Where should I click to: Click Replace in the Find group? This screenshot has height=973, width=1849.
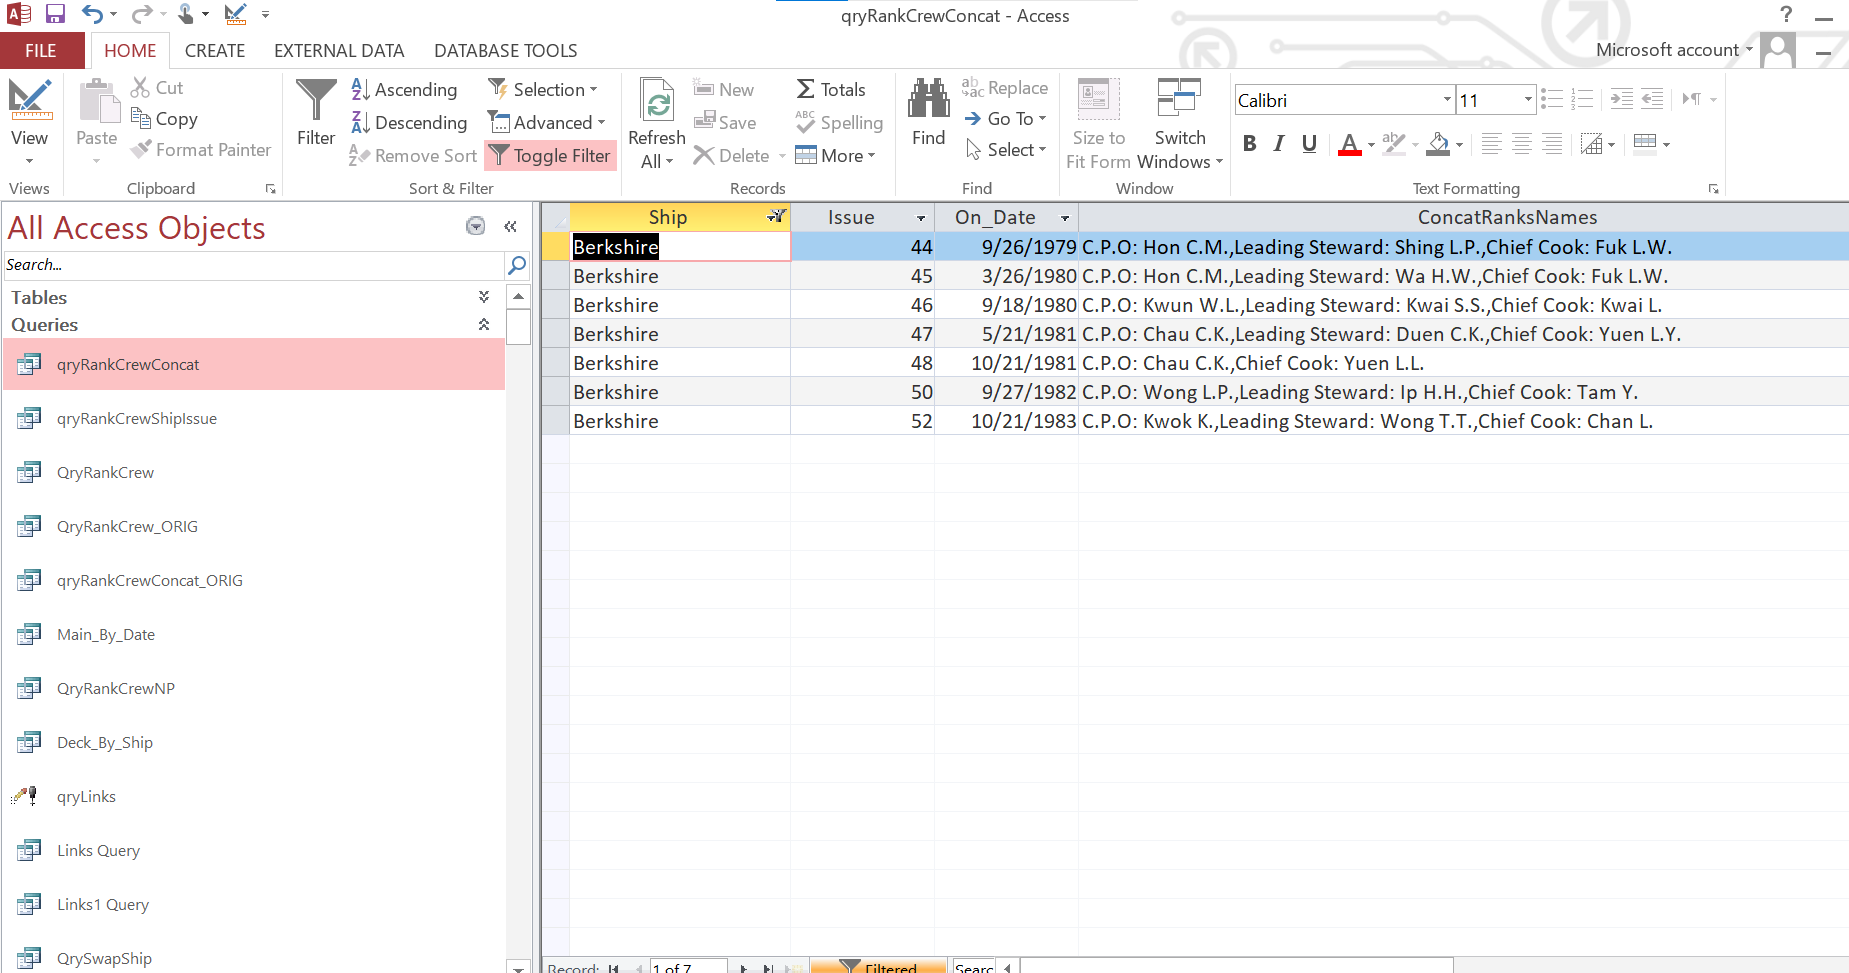click(x=1005, y=88)
